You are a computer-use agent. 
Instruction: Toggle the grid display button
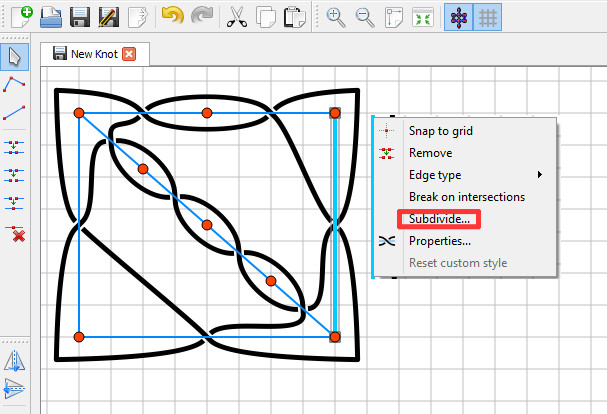click(487, 17)
